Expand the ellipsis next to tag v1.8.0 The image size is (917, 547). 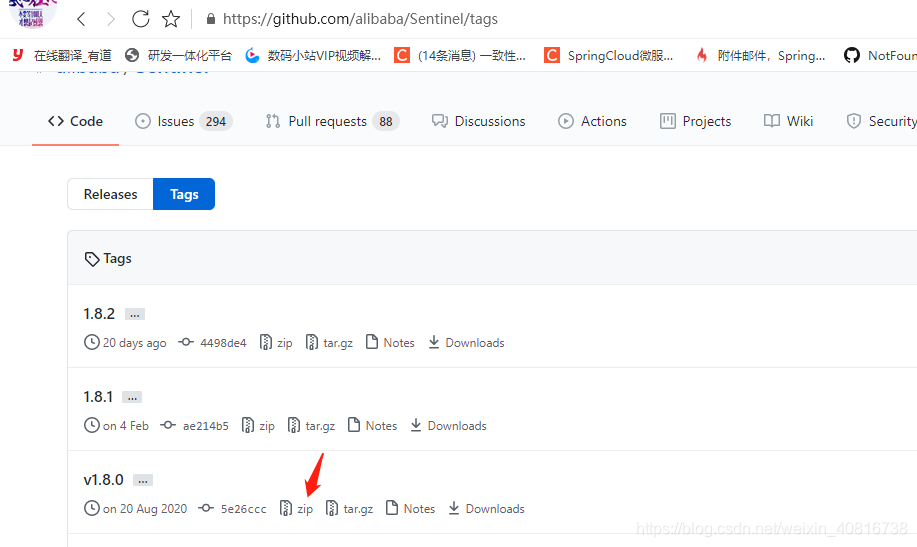[143, 480]
